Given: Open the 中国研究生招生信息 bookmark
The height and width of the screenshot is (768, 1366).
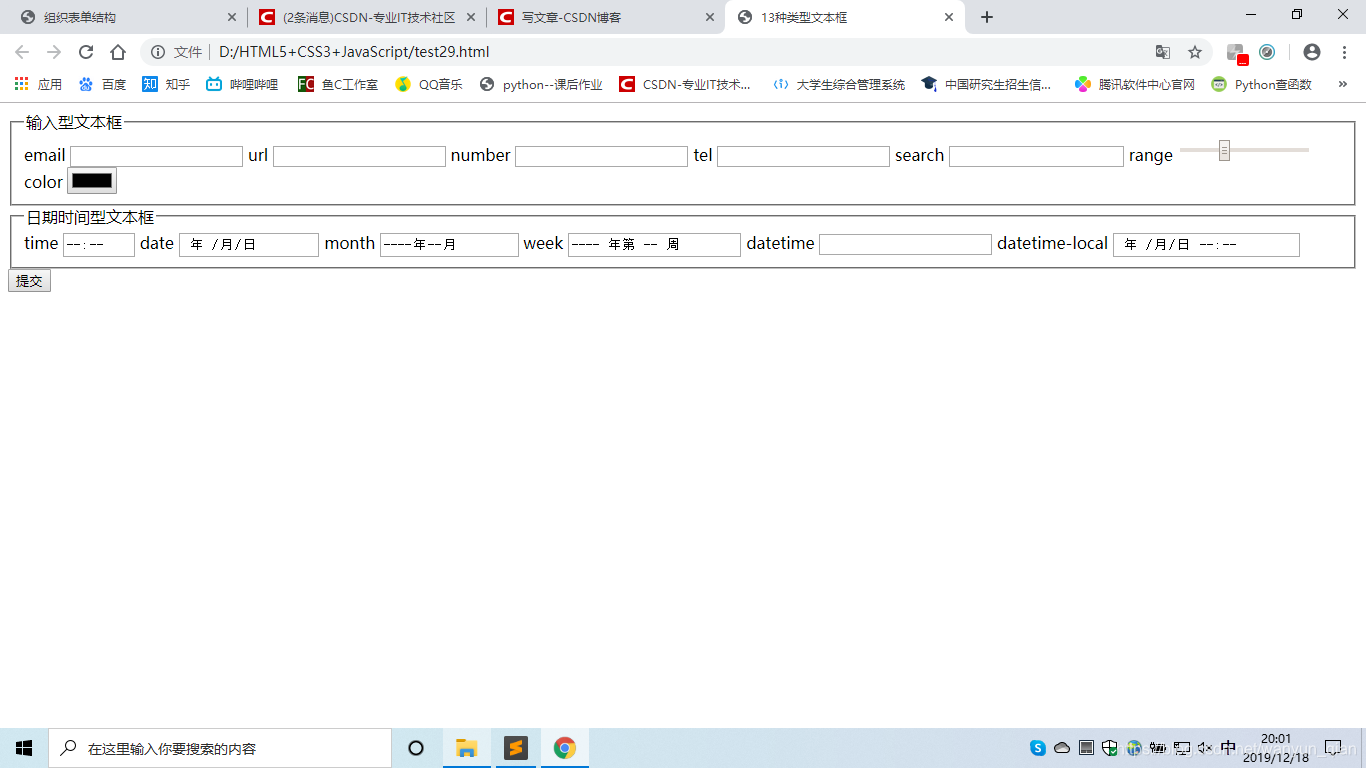Looking at the screenshot, I should [986, 84].
